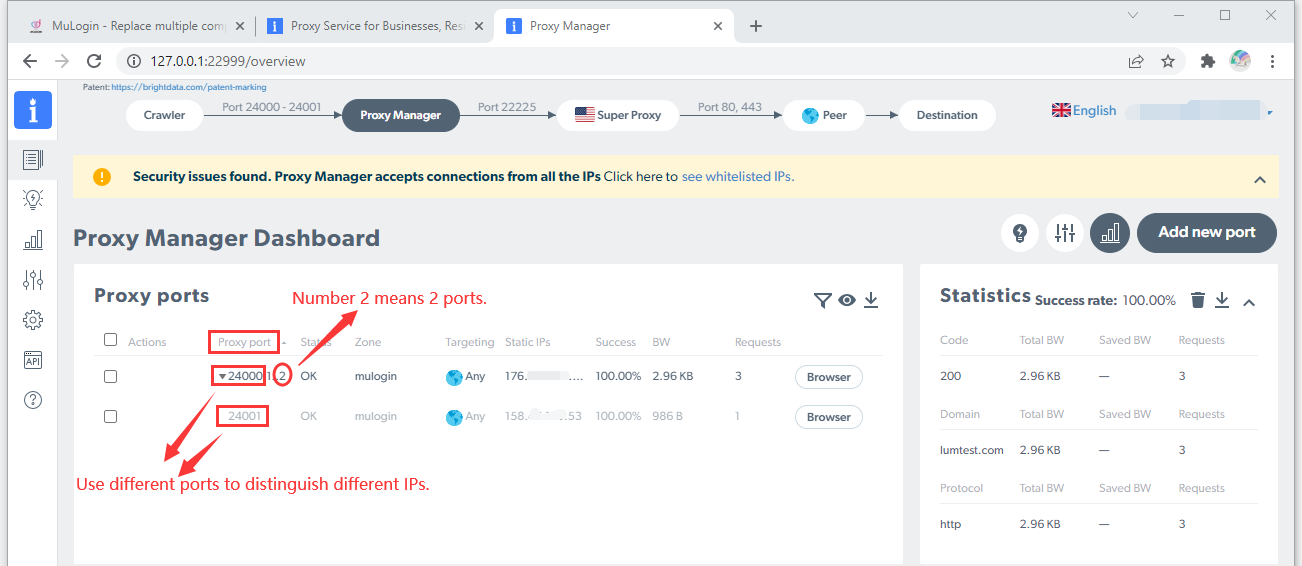
Task: Open the brightdata patent-marking link
Action: (189, 88)
